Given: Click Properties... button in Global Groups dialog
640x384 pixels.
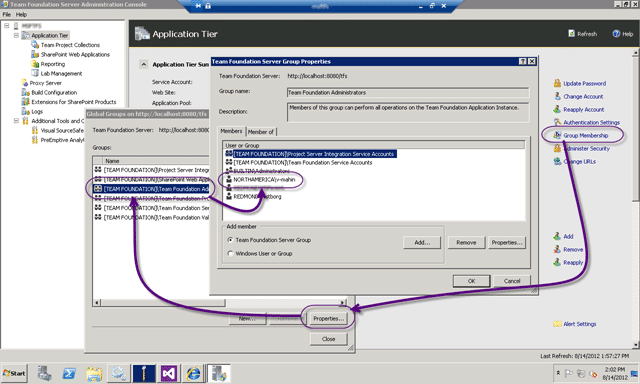Looking at the screenshot, I should [329, 318].
